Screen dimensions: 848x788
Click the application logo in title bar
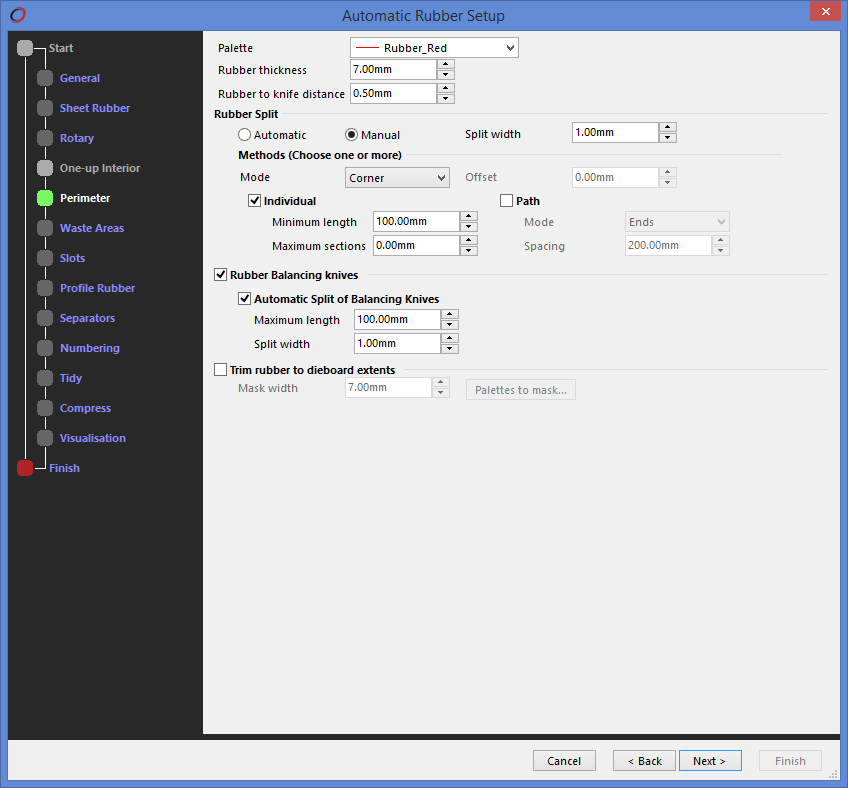(x=18, y=15)
